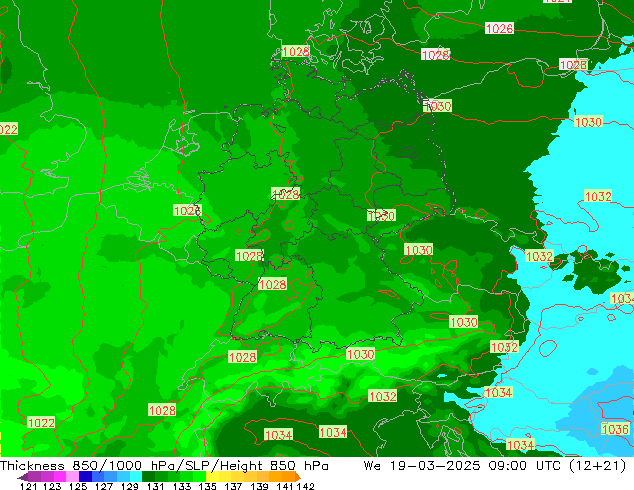
Task: Click the time text 09:00 UTC
Action: (526, 466)
